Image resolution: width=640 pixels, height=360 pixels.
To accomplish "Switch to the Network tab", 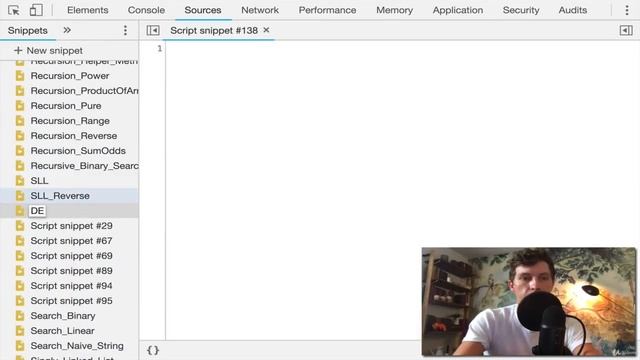I will point(260,10).
